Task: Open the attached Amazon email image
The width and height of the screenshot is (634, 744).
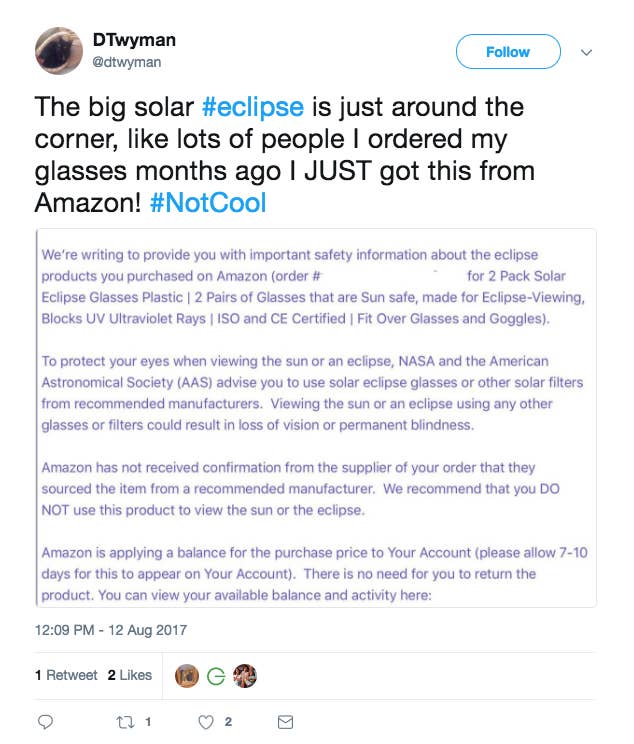Action: [x=316, y=418]
